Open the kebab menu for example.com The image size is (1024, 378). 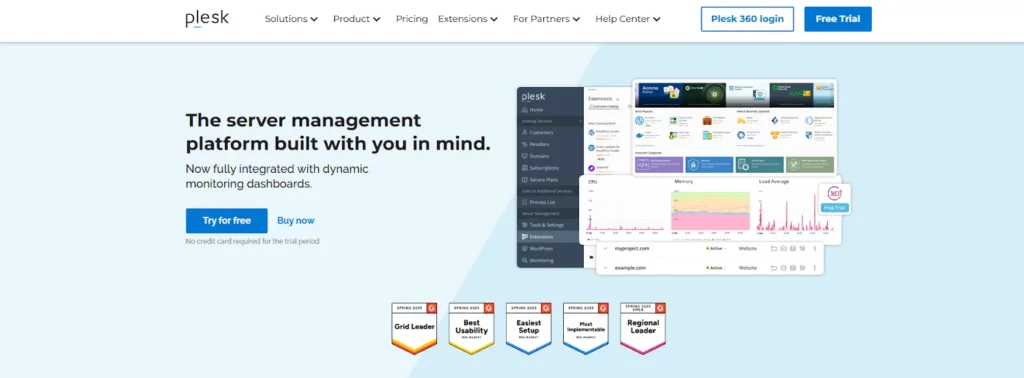[x=814, y=268]
